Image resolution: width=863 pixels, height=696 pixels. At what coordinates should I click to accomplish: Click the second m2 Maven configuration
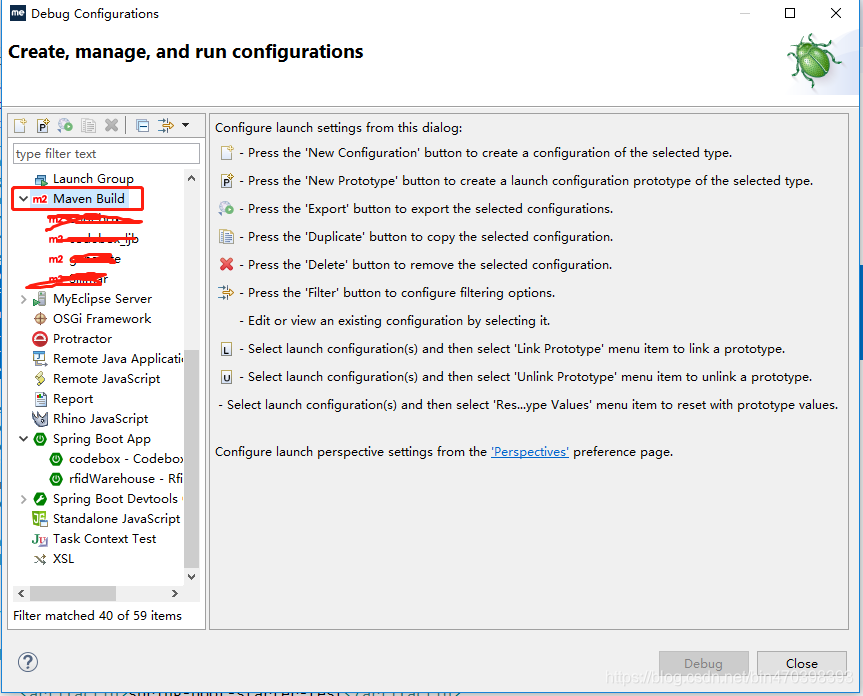click(x=94, y=239)
